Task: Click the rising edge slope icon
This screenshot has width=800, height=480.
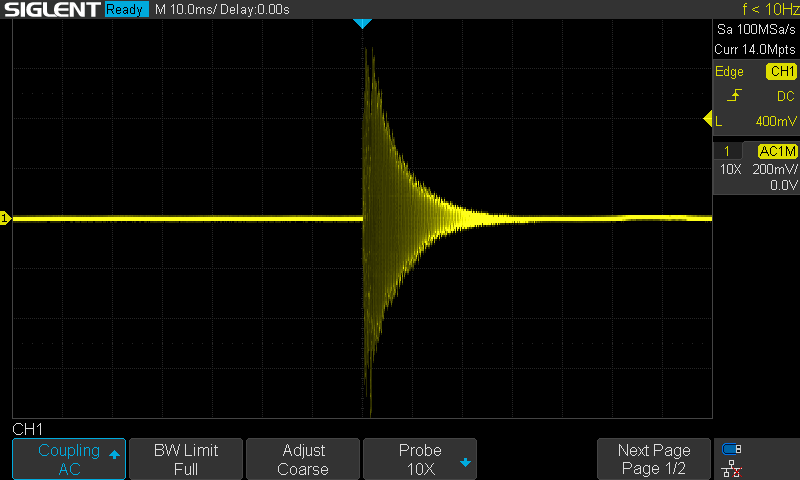Action: click(x=734, y=96)
